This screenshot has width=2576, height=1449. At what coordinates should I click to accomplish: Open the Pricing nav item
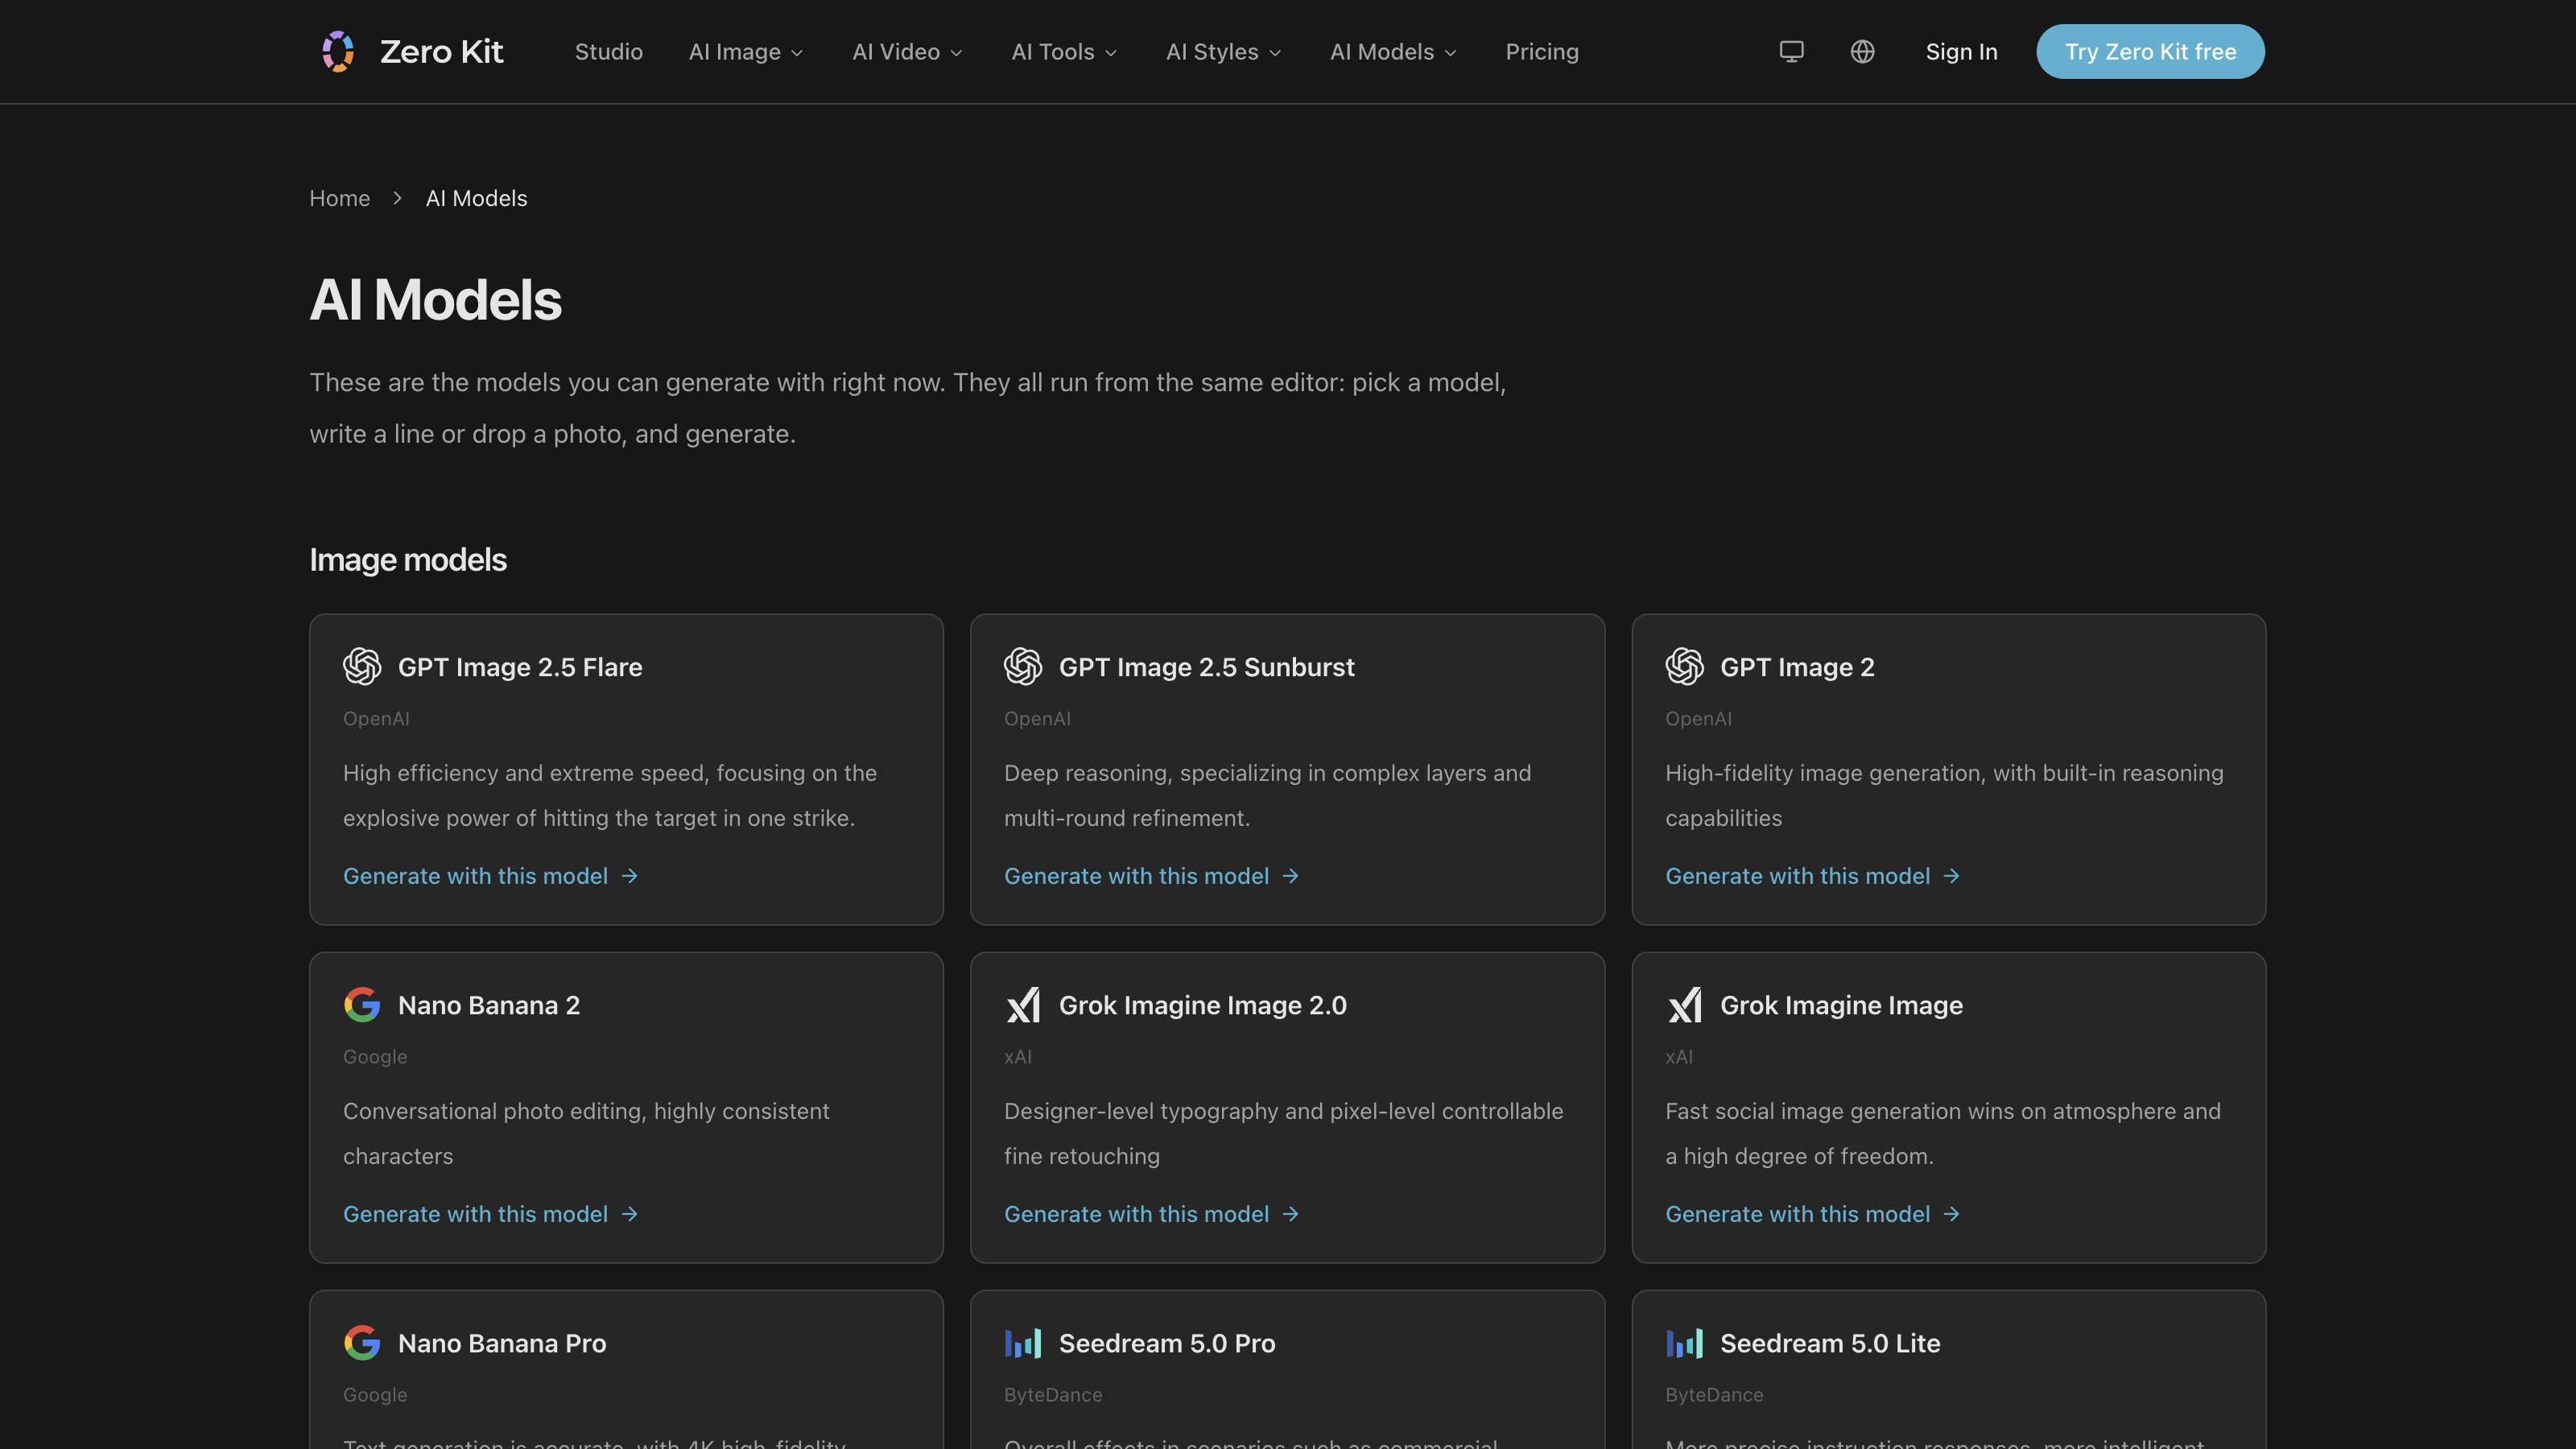click(x=1541, y=52)
